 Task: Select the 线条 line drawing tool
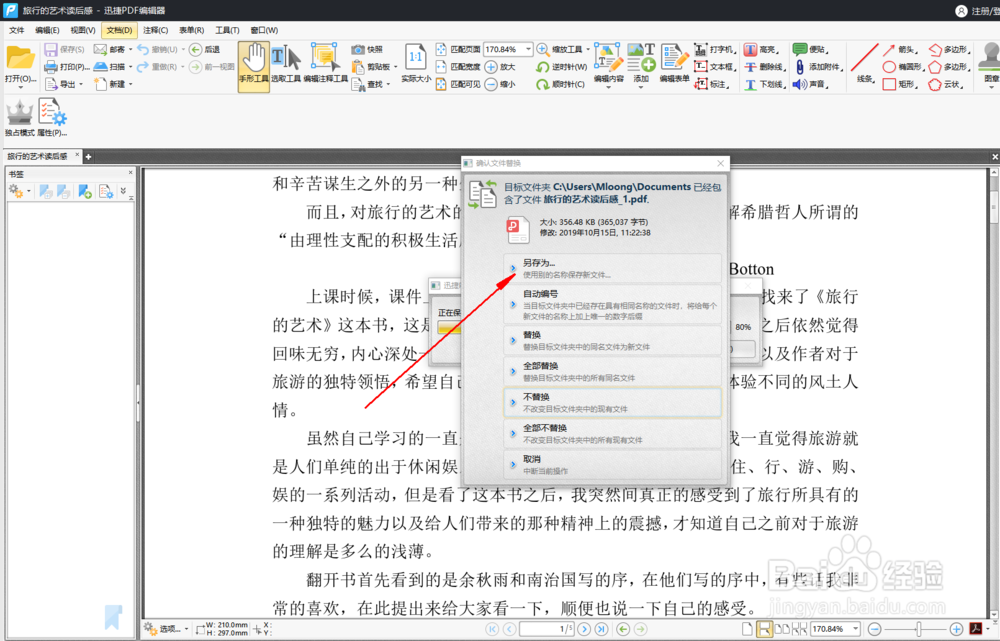(x=865, y=64)
